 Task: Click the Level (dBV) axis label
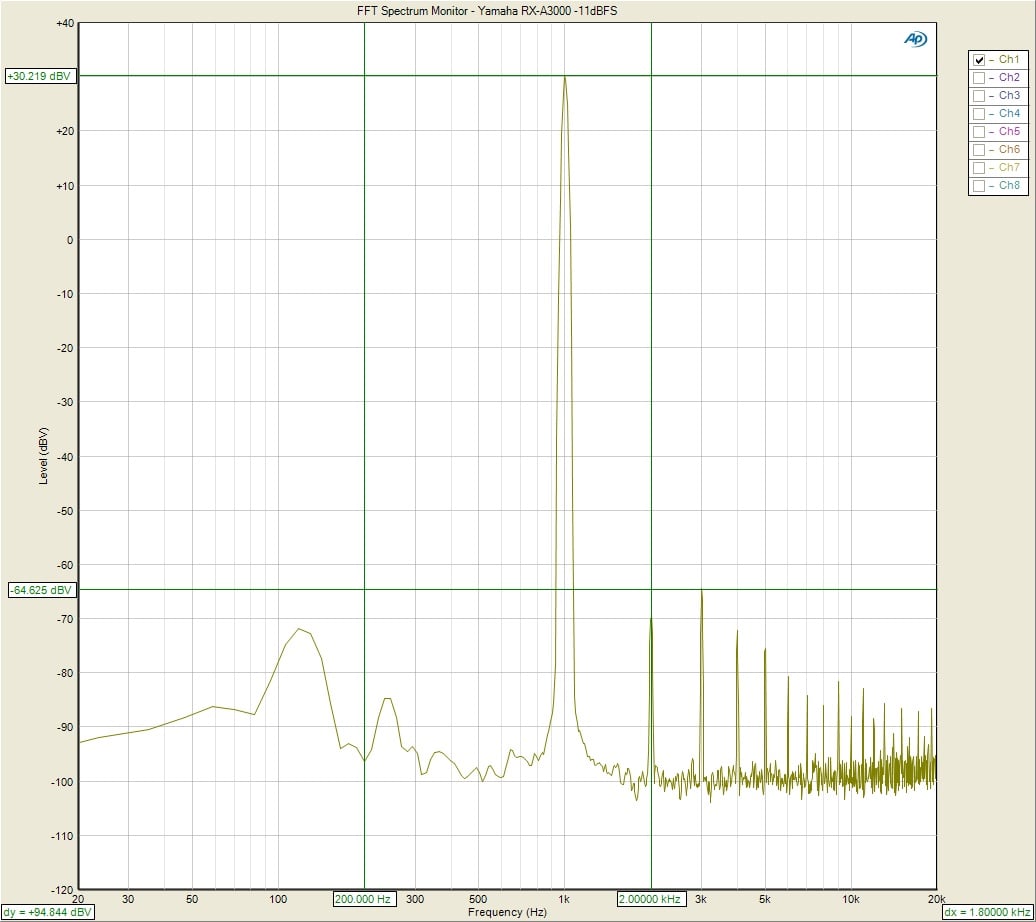click(x=44, y=456)
